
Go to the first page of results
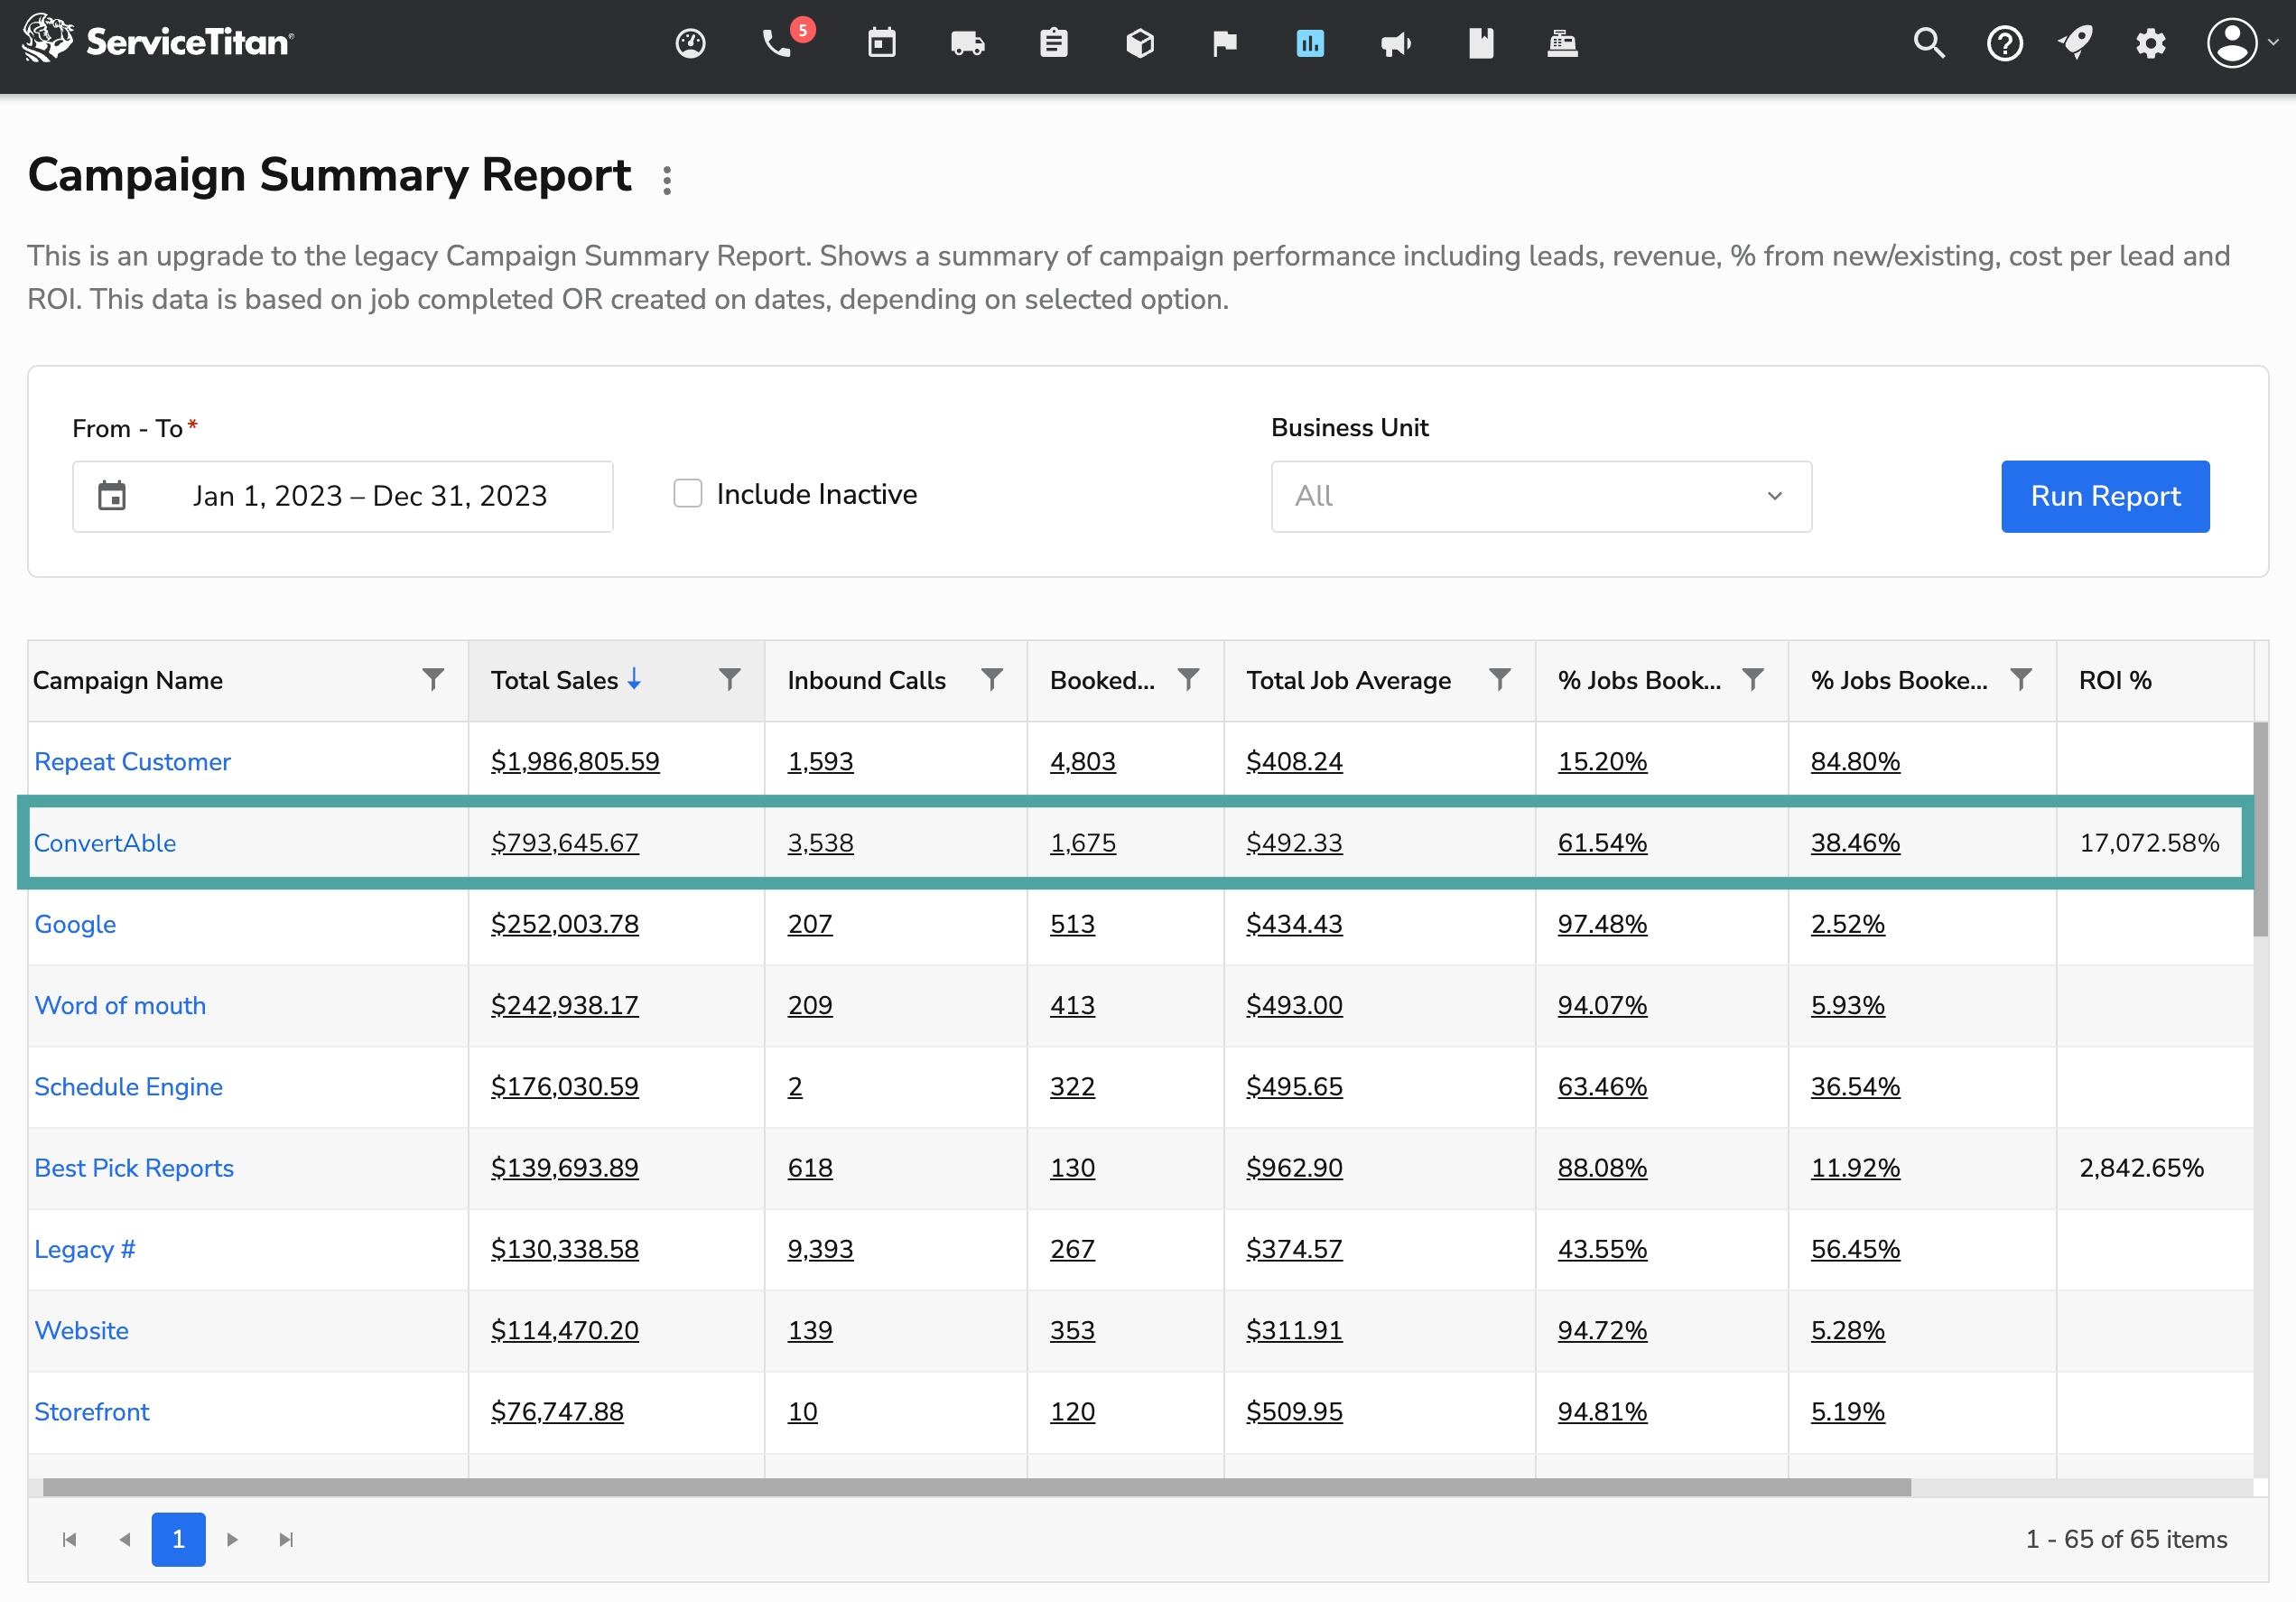tap(69, 1540)
